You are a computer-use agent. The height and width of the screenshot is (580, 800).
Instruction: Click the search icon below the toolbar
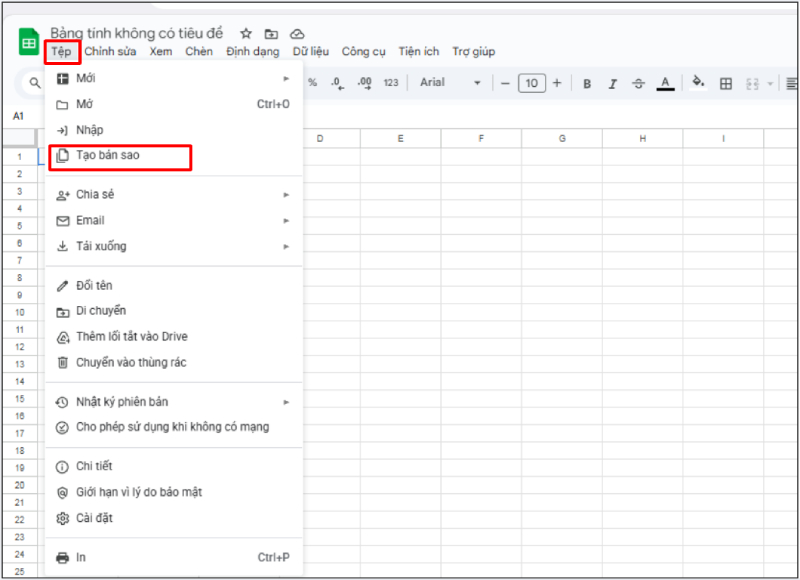tap(33, 83)
